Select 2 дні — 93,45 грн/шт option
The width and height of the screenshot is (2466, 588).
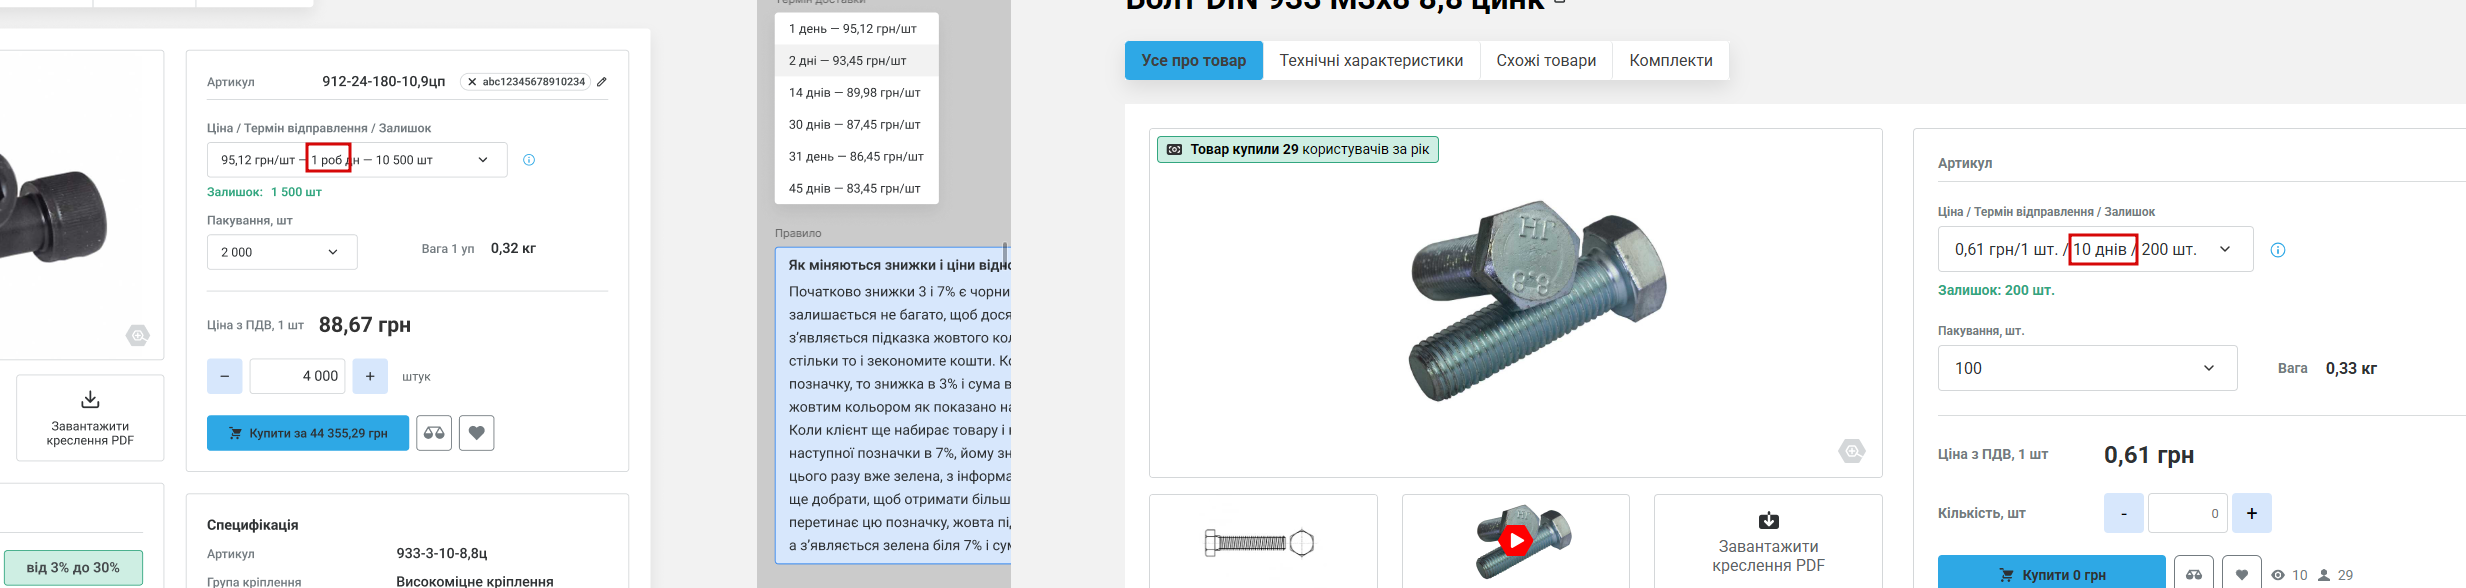[856, 61]
